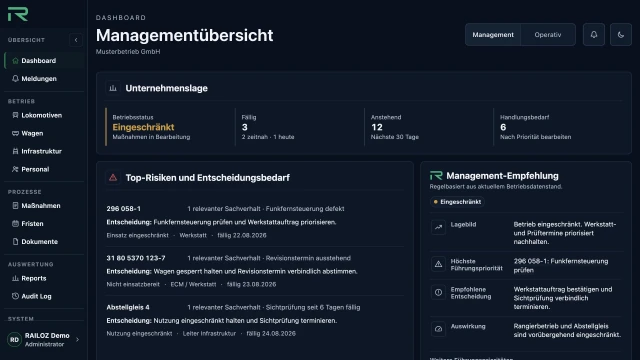Click 'Nächste 30 Tage' subtitle
The image size is (640, 360).
pyautogui.click(x=395, y=137)
